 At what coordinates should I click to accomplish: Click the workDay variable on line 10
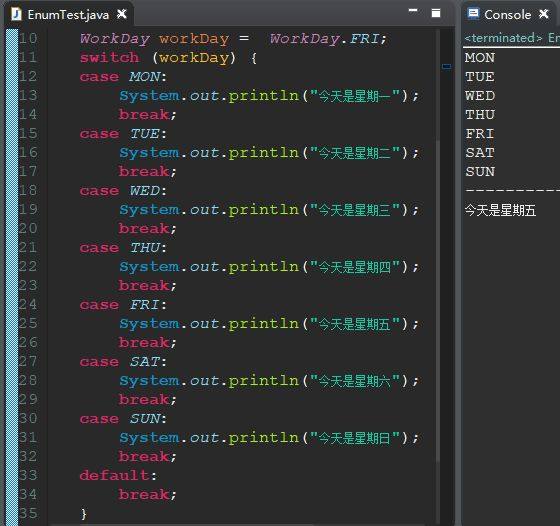194,39
